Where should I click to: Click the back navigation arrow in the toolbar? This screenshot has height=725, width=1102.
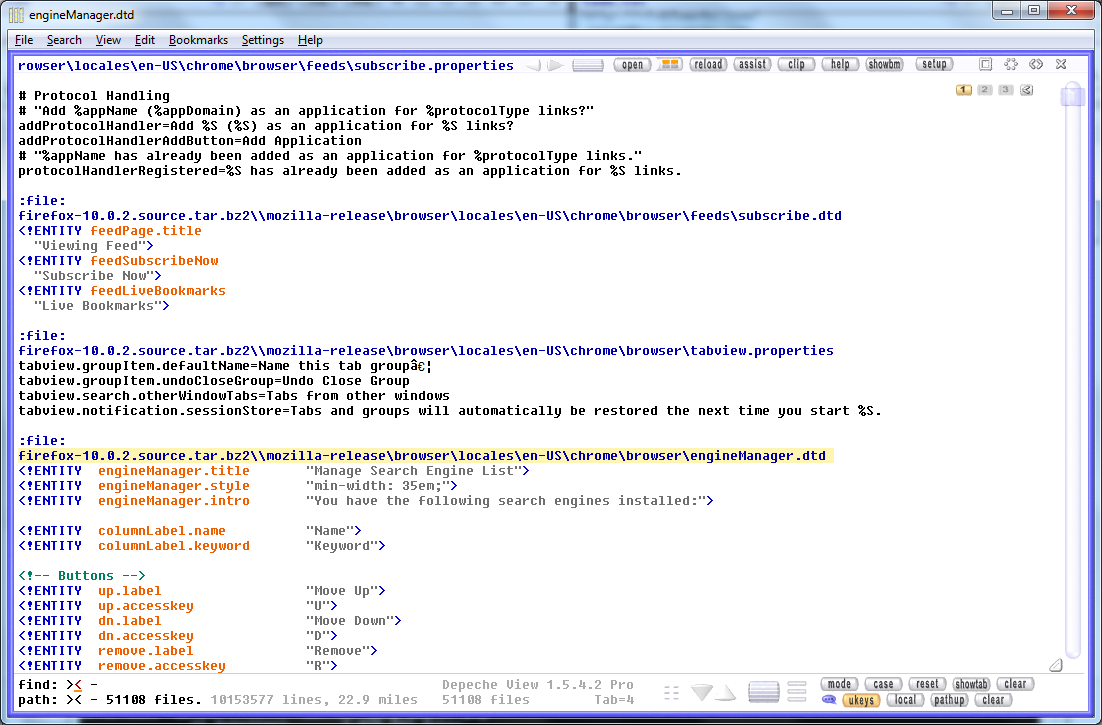pyautogui.click(x=534, y=65)
